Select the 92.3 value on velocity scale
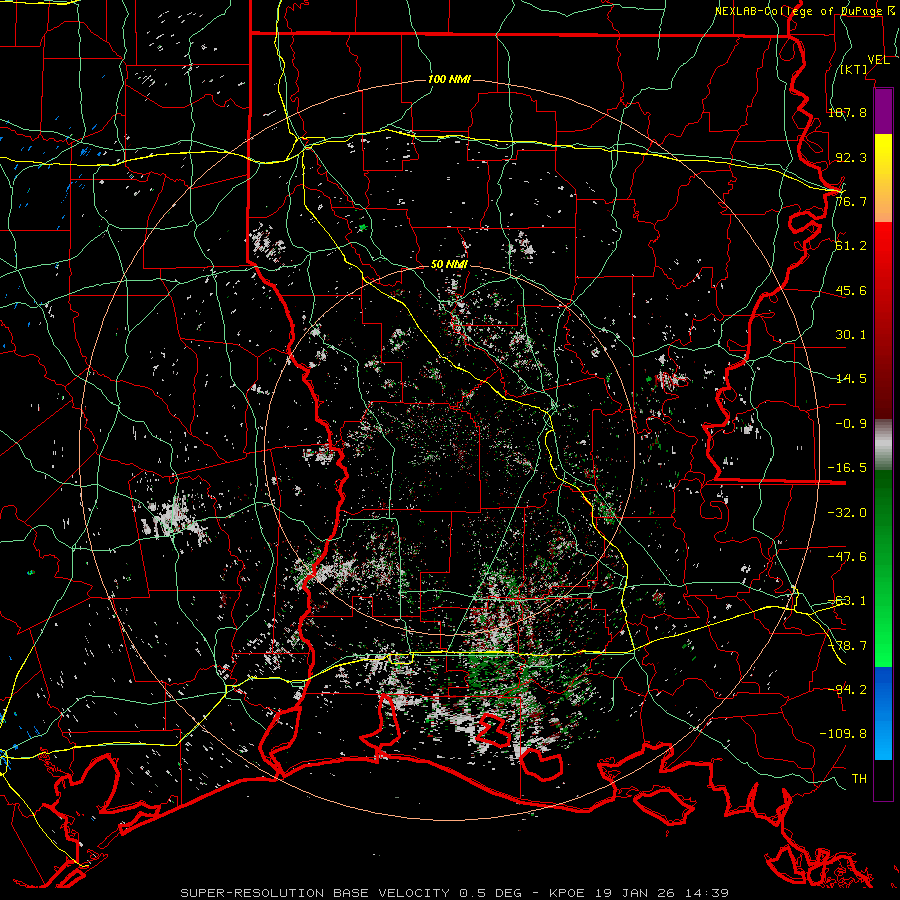900x900 pixels. click(x=851, y=157)
